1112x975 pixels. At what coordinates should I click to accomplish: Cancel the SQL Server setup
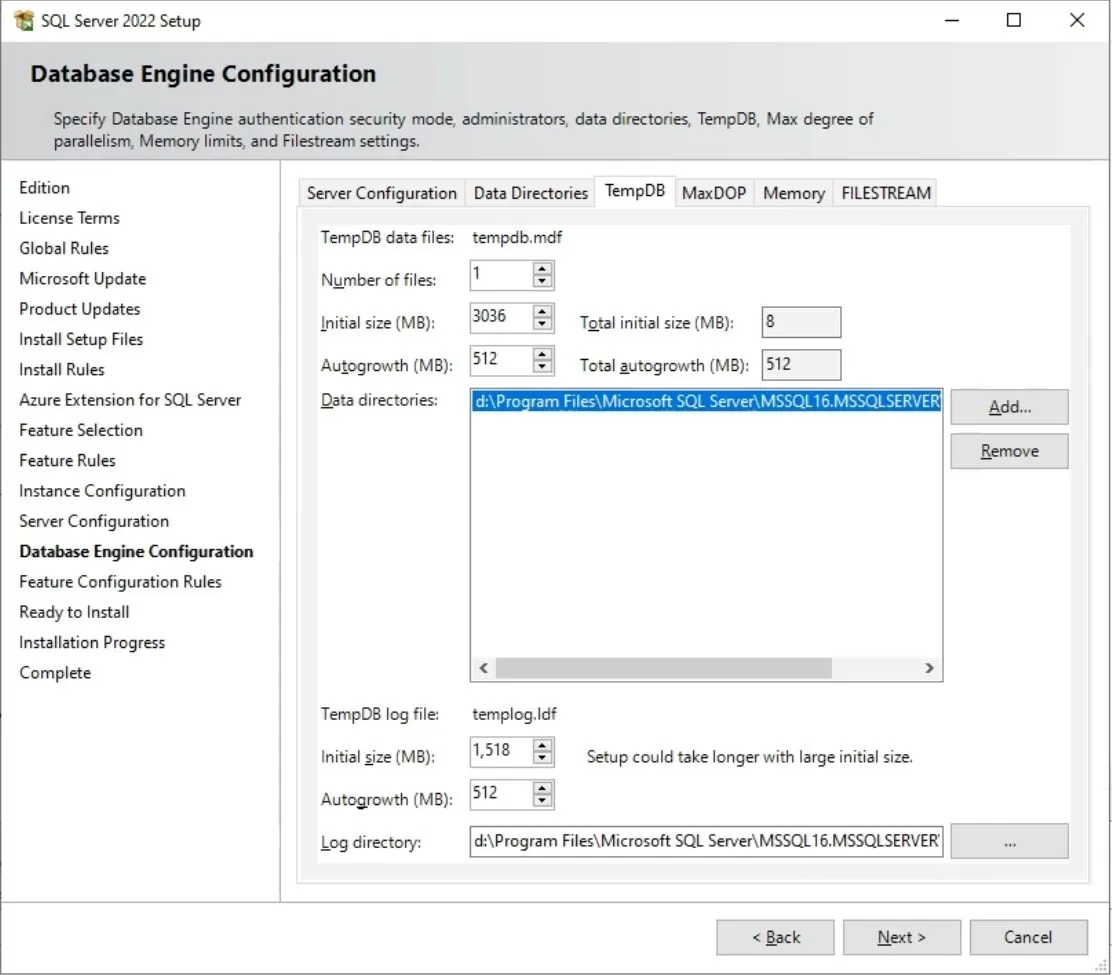coord(1028,937)
